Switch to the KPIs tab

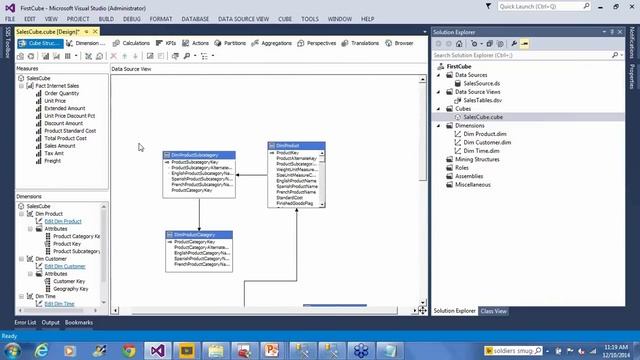click(x=166, y=43)
